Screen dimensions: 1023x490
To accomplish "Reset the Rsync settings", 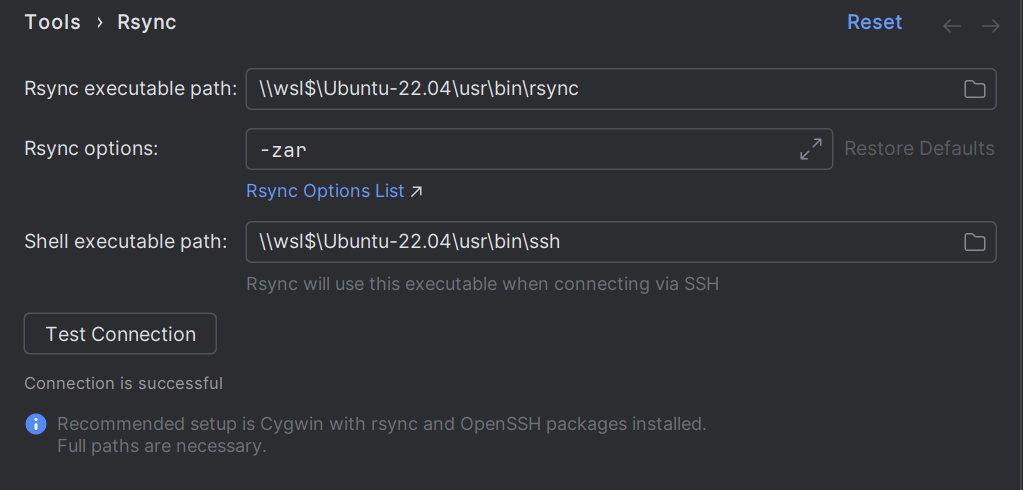I will coord(874,23).
